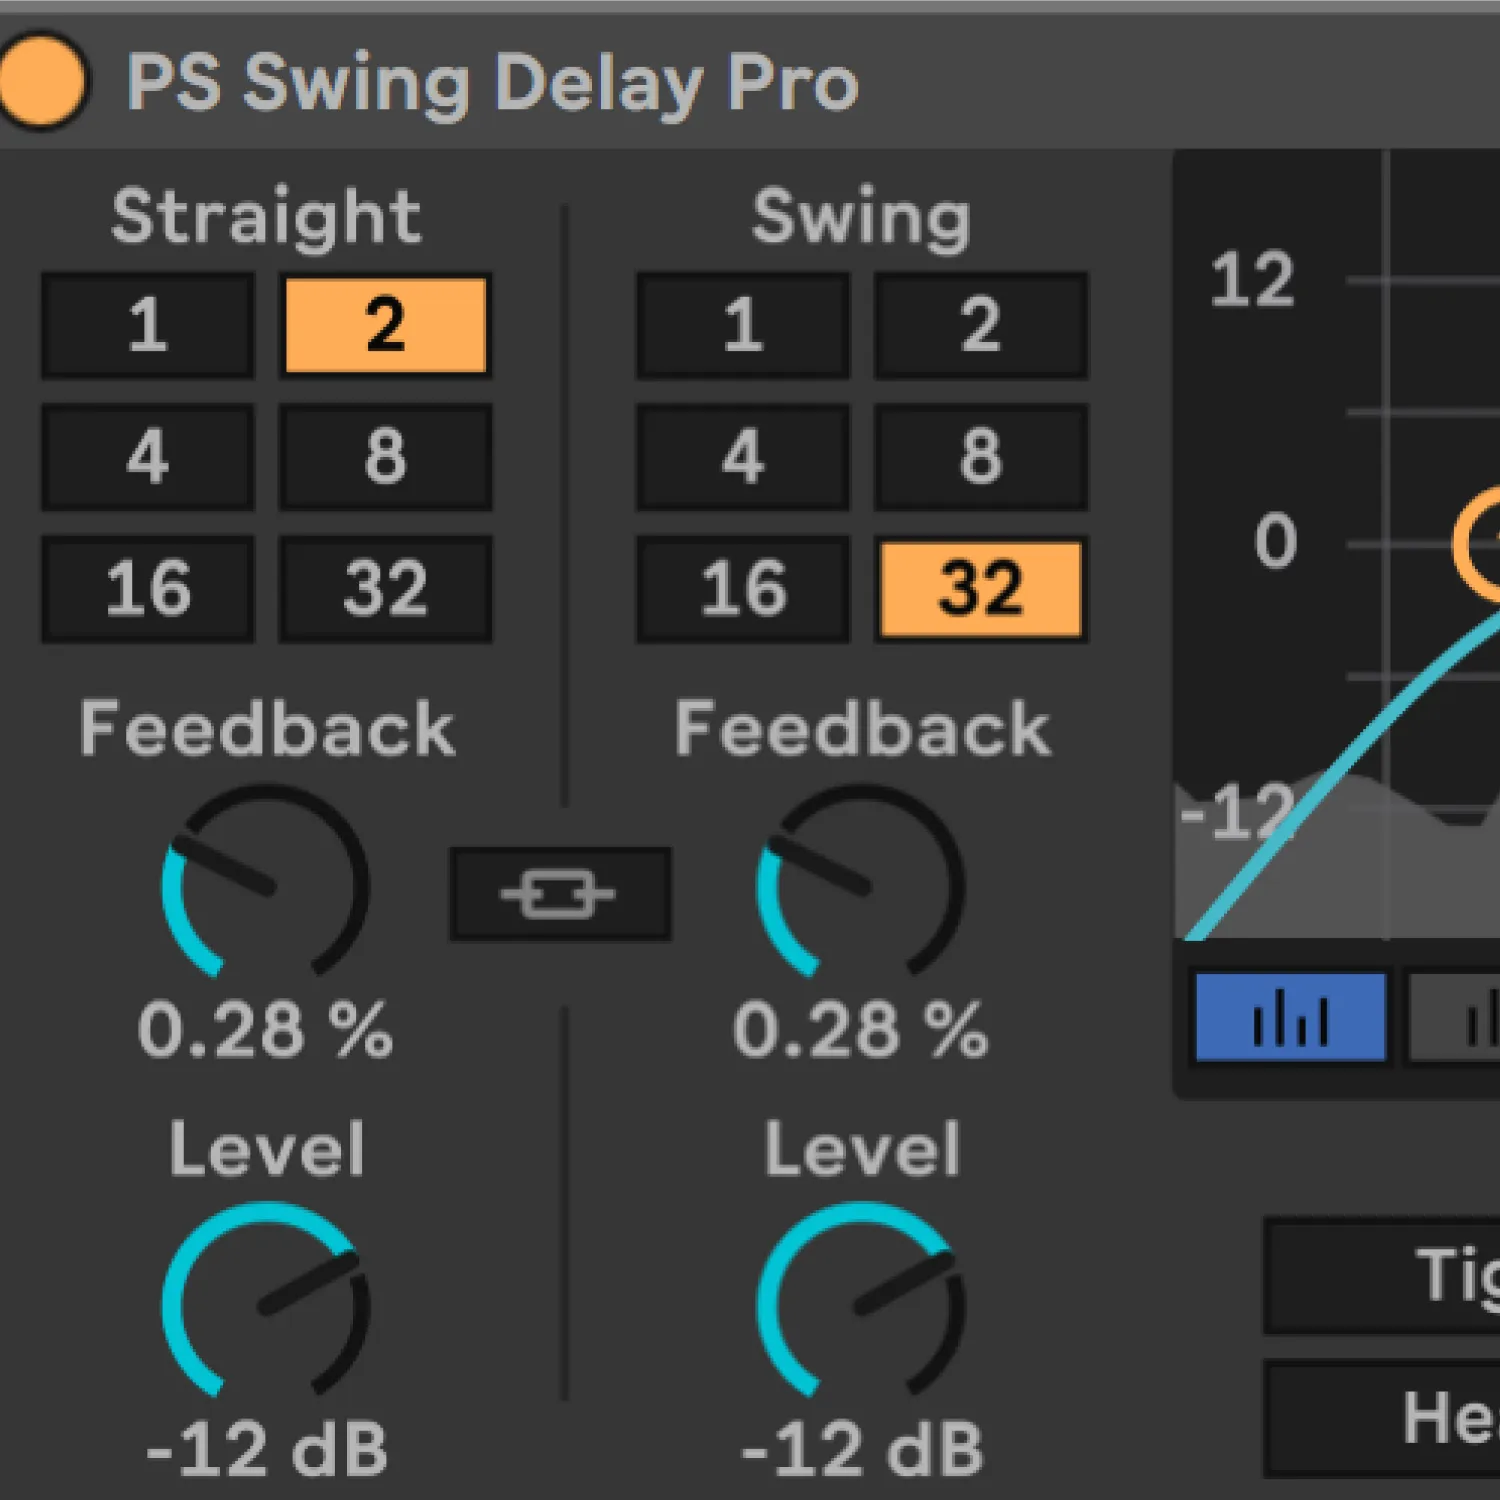Select the blue spectrum display icon

pos(1290,1018)
